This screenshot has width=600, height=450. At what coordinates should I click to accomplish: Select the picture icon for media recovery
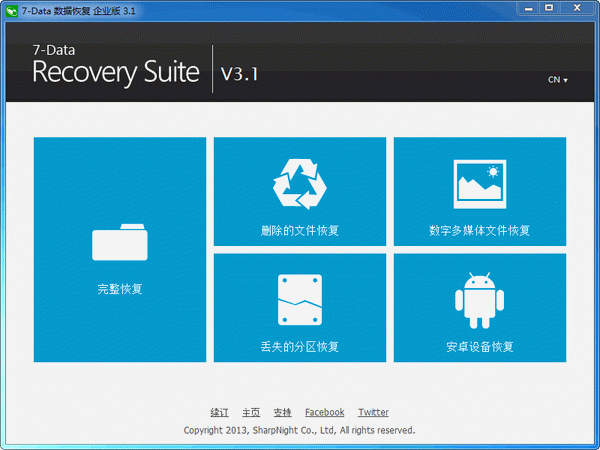pos(480,184)
